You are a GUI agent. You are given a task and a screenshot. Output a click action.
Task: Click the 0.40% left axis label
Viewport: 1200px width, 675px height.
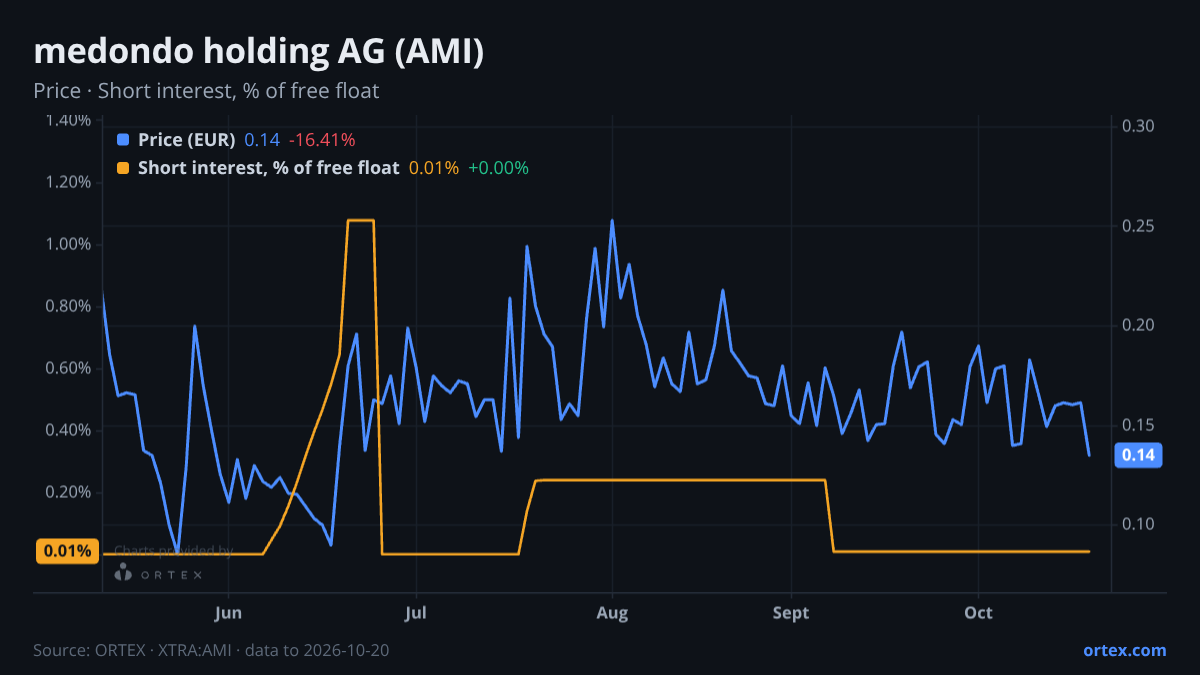(x=69, y=430)
